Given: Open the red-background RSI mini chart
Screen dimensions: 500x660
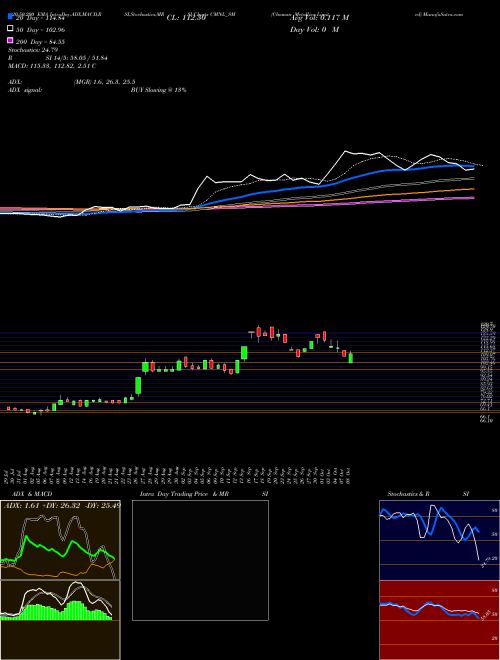Looking at the screenshot, I should coord(439,620).
